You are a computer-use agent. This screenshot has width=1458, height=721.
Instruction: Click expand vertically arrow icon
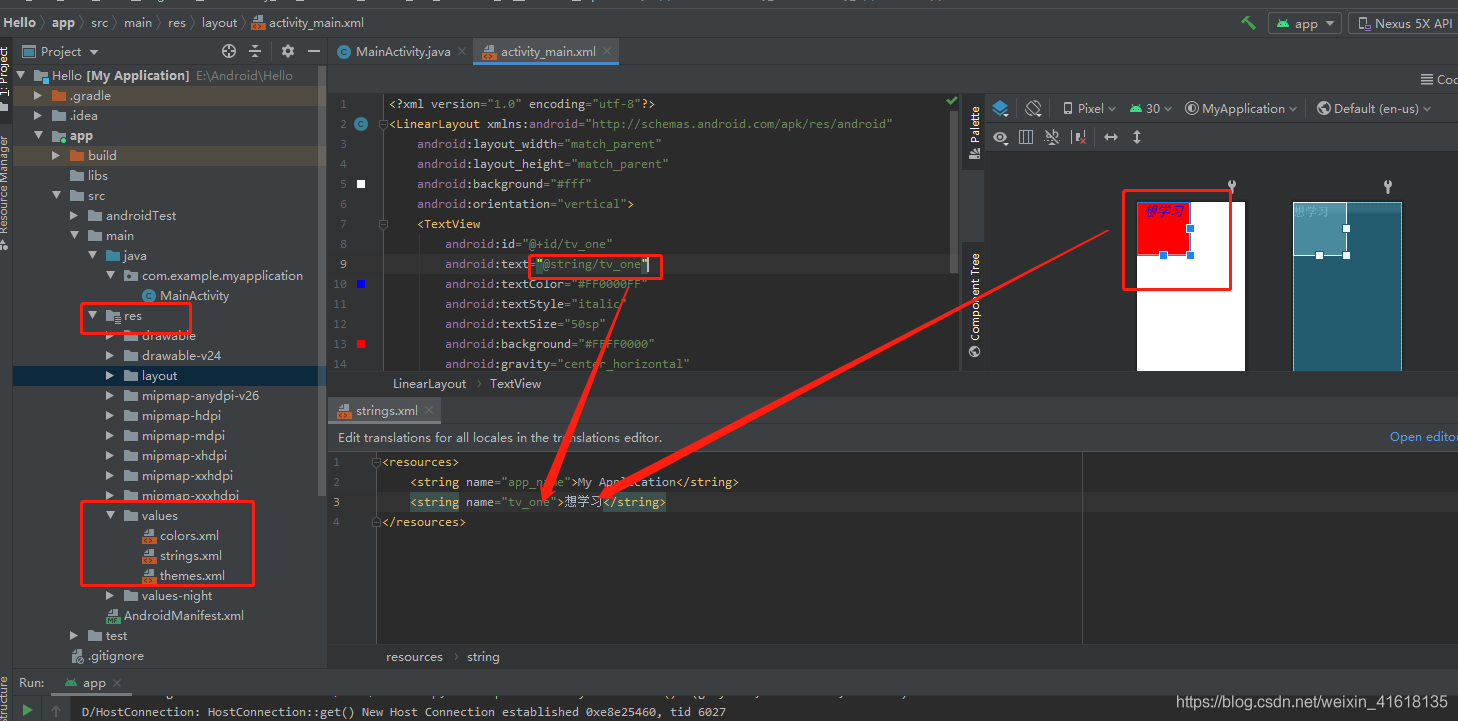(x=1137, y=137)
